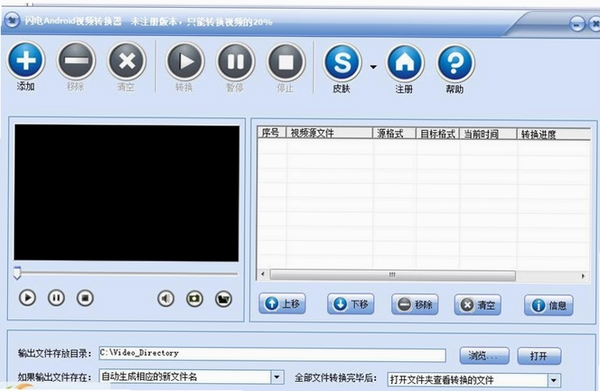
Task: Click the 移除 minus icon in top toolbar
Action: click(76, 60)
